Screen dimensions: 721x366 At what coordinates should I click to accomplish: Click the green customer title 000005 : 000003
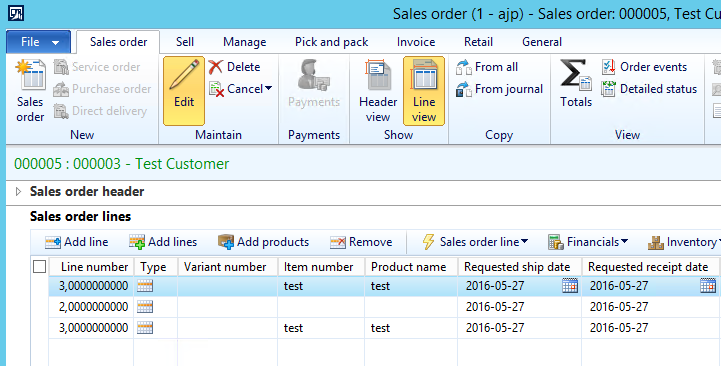click(x=121, y=164)
